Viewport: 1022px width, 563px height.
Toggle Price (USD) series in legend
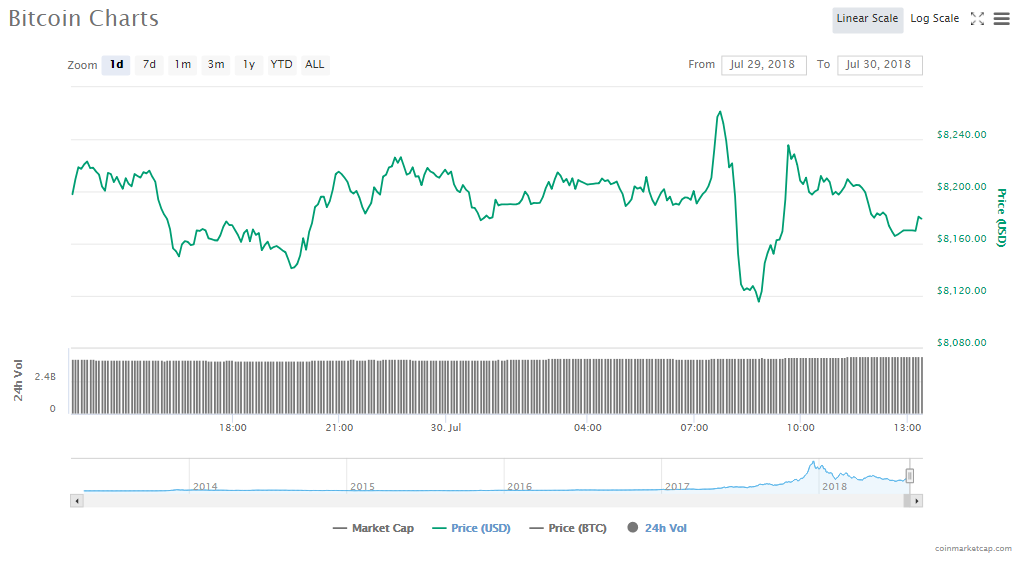(471, 528)
